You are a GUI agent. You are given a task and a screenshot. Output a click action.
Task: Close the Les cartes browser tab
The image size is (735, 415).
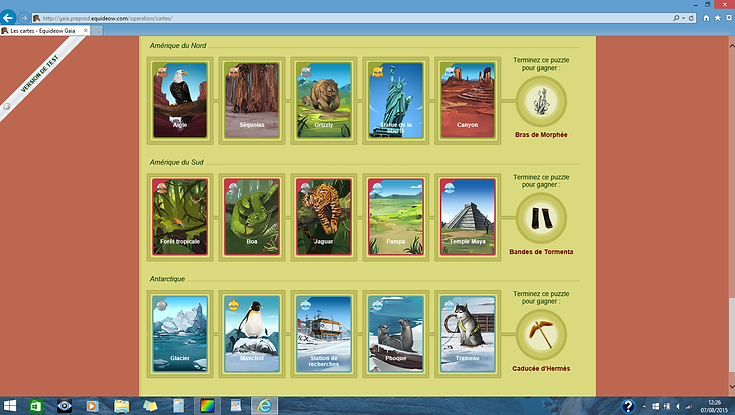tap(85, 30)
